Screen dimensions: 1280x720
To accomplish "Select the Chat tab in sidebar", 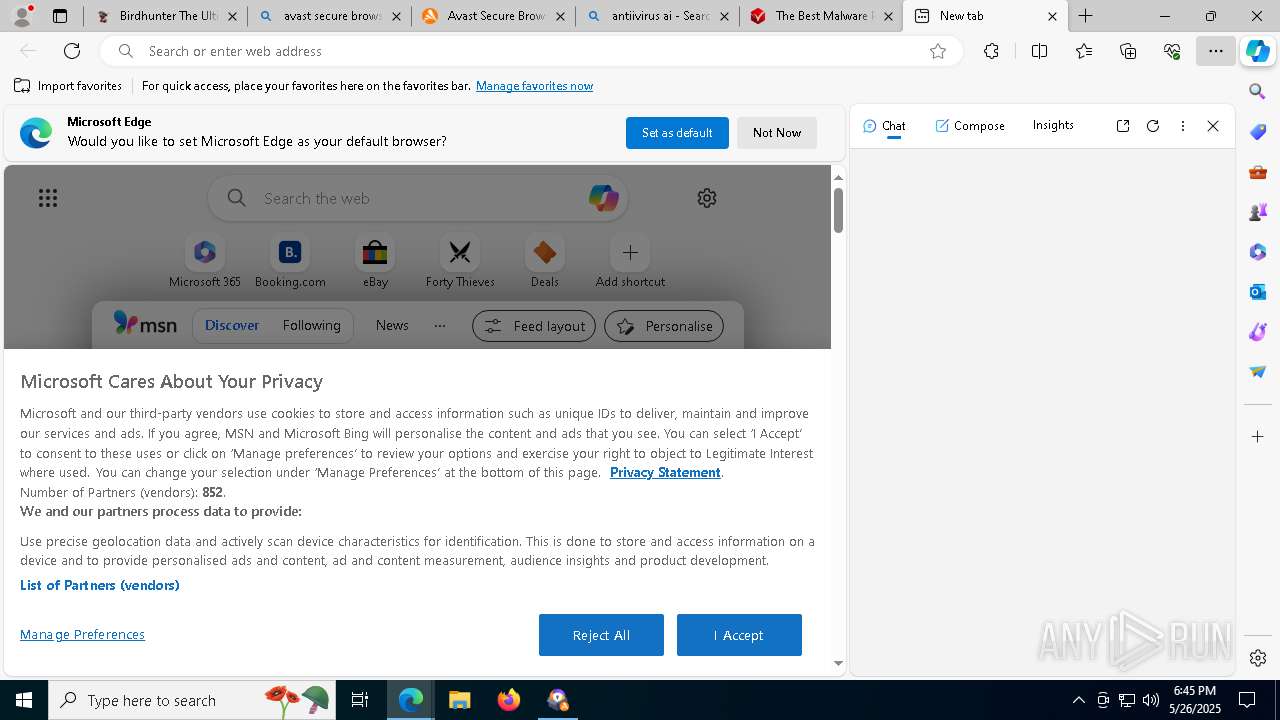I will point(884,126).
